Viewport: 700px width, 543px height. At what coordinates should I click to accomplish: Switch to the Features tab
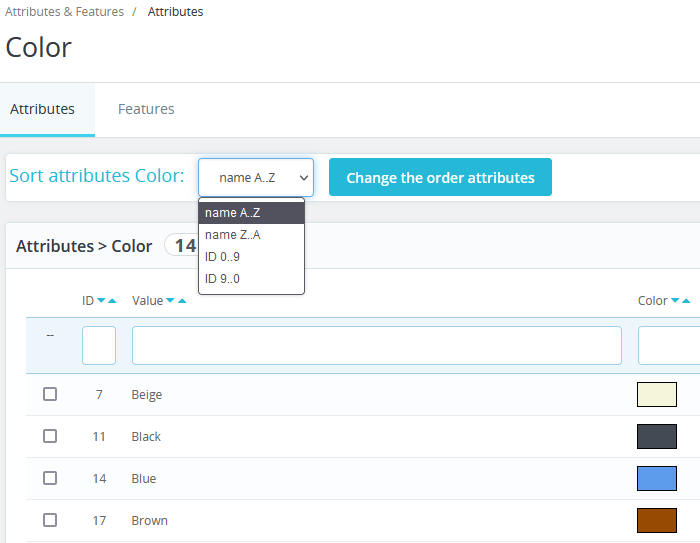pyautogui.click(x=146, y=109)
